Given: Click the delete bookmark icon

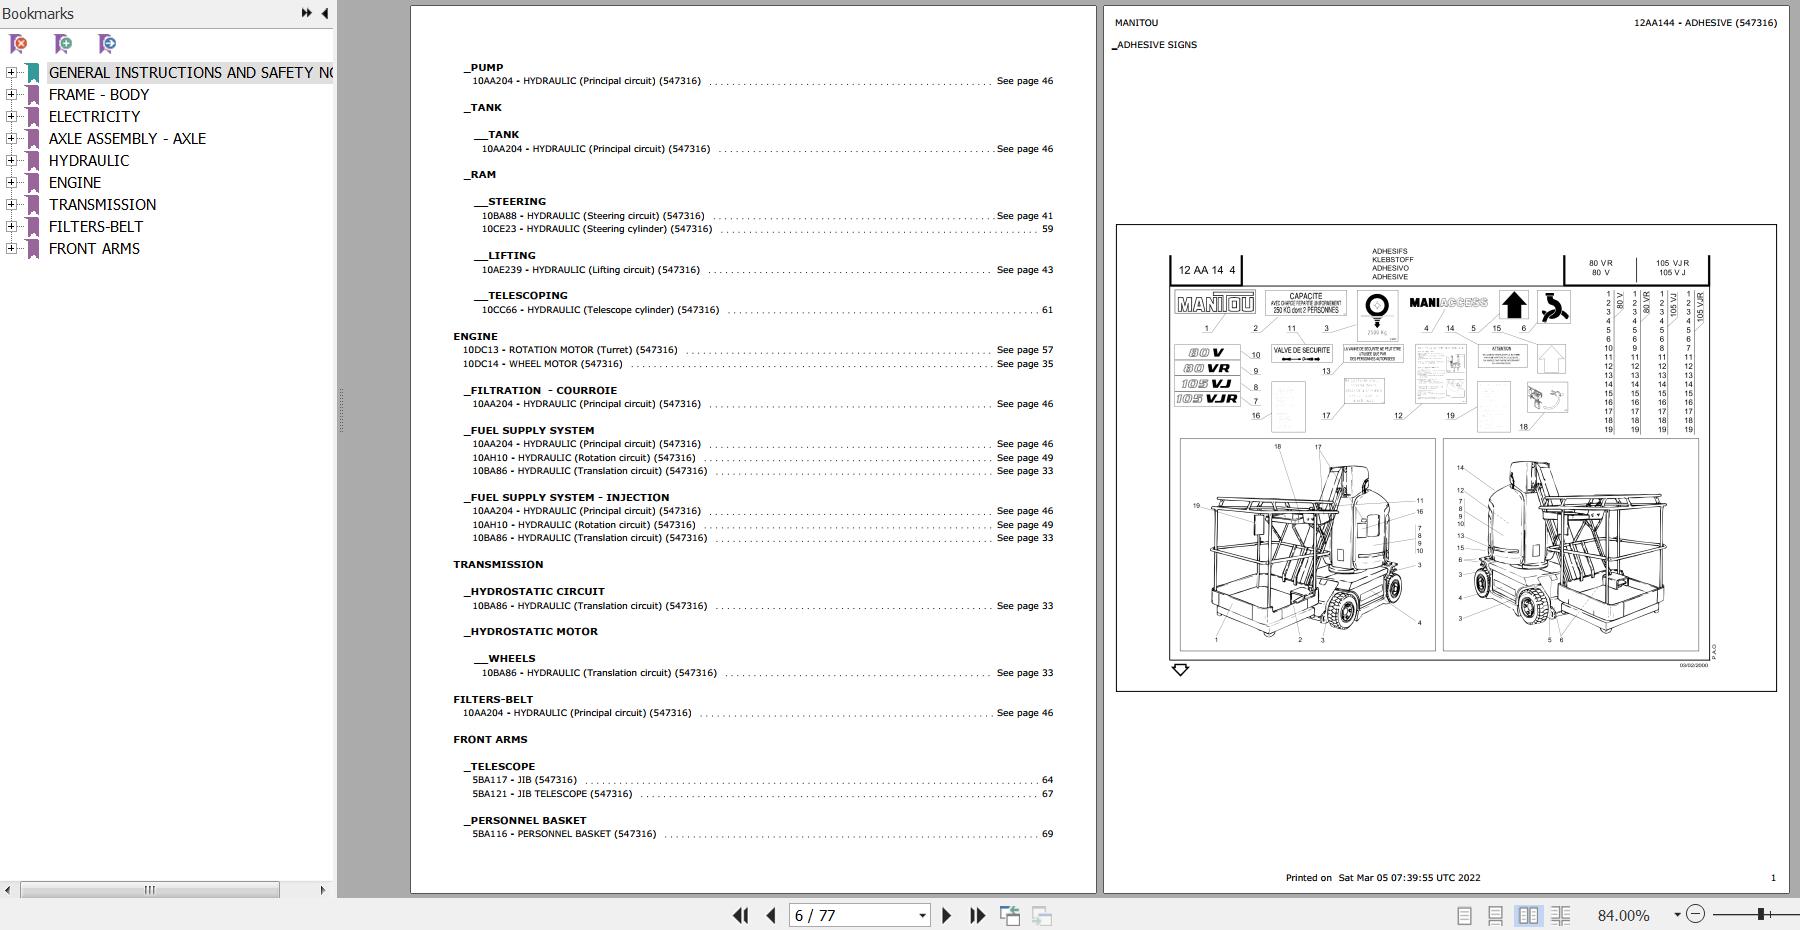Looking at the screenshot, I should pyautogui.click(x=18, y=44).
